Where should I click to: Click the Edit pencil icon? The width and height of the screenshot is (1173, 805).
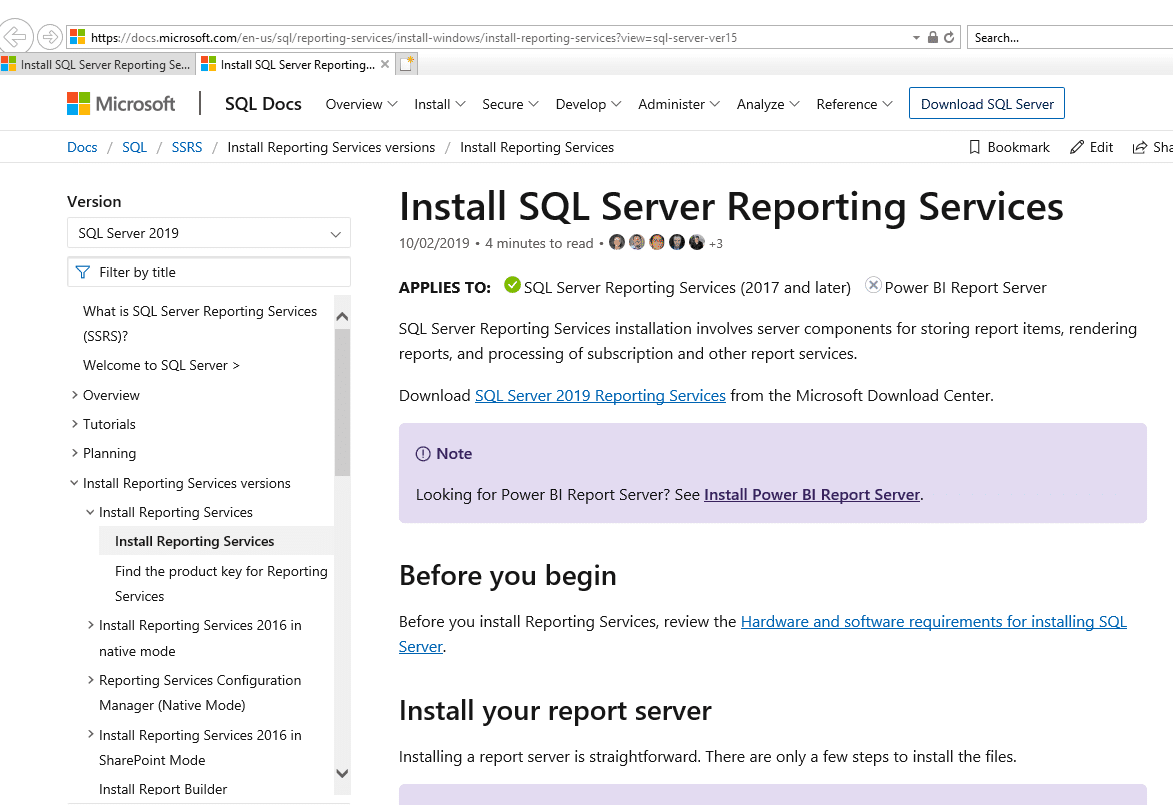point(1077,147)
